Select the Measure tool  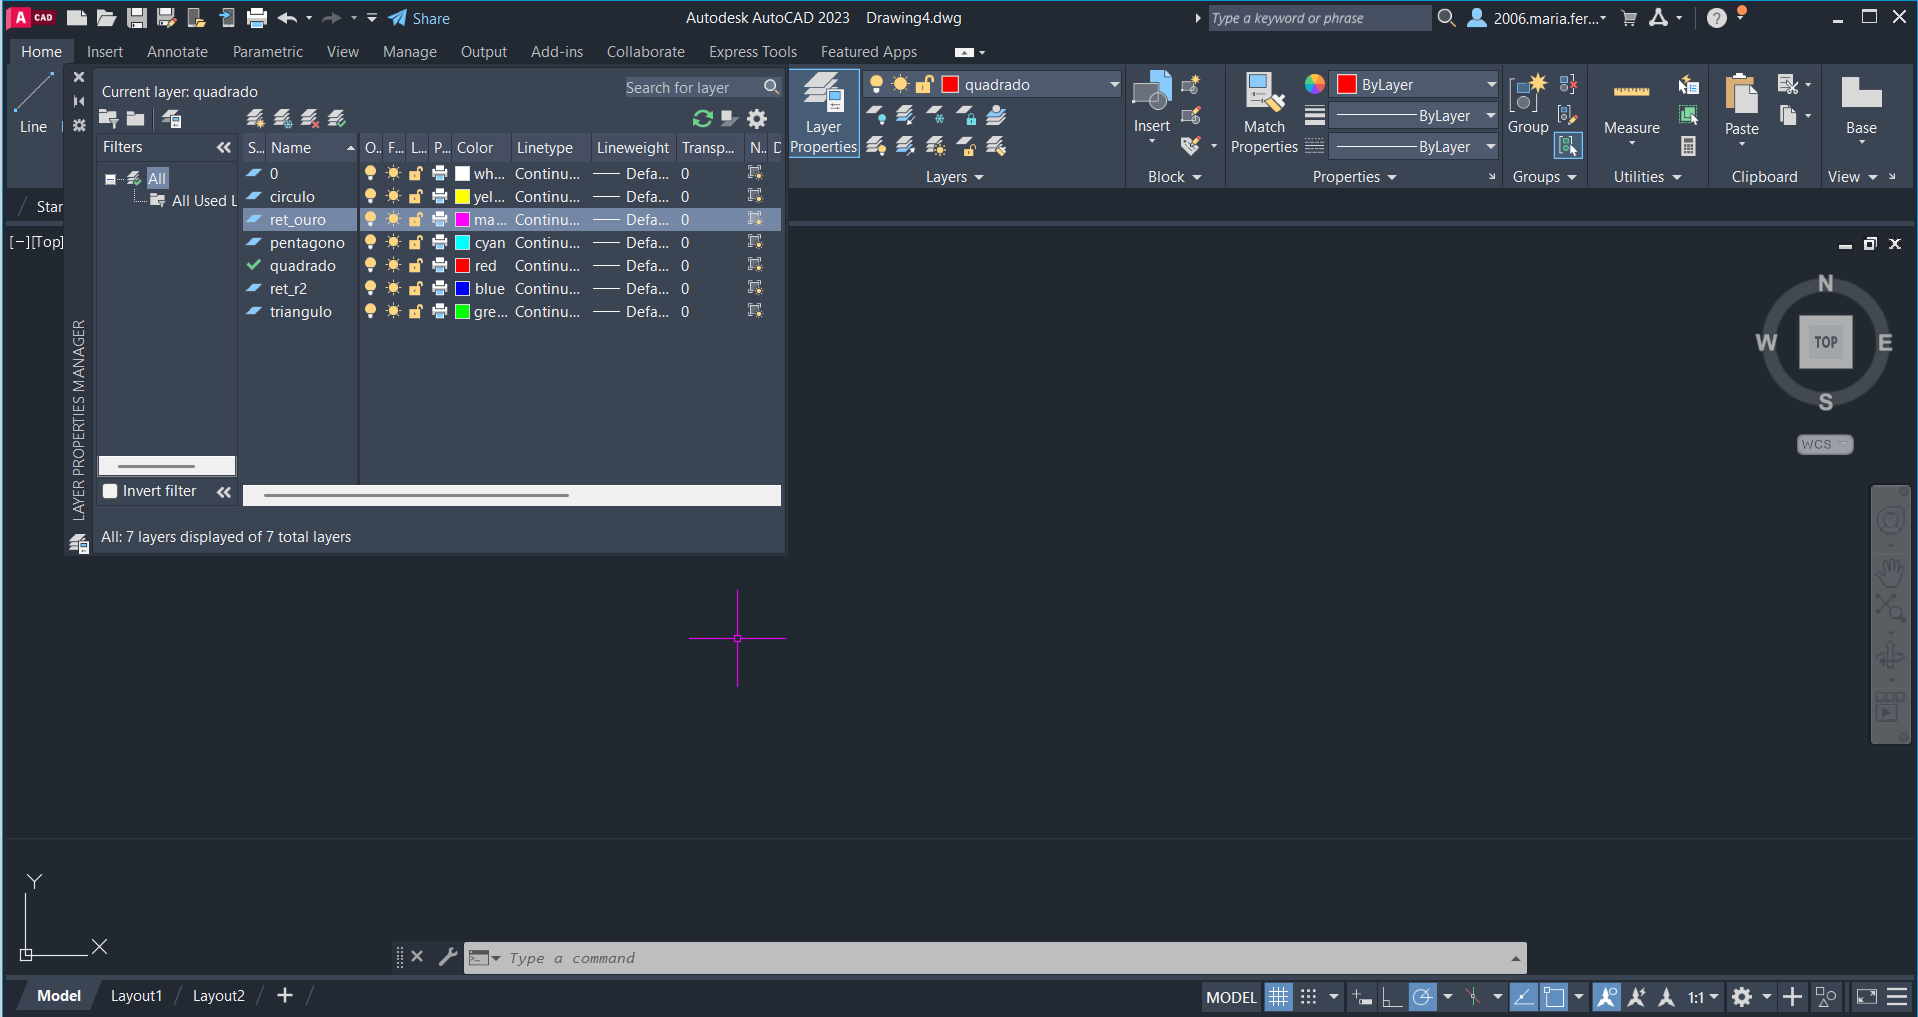tap(1632, 108)
